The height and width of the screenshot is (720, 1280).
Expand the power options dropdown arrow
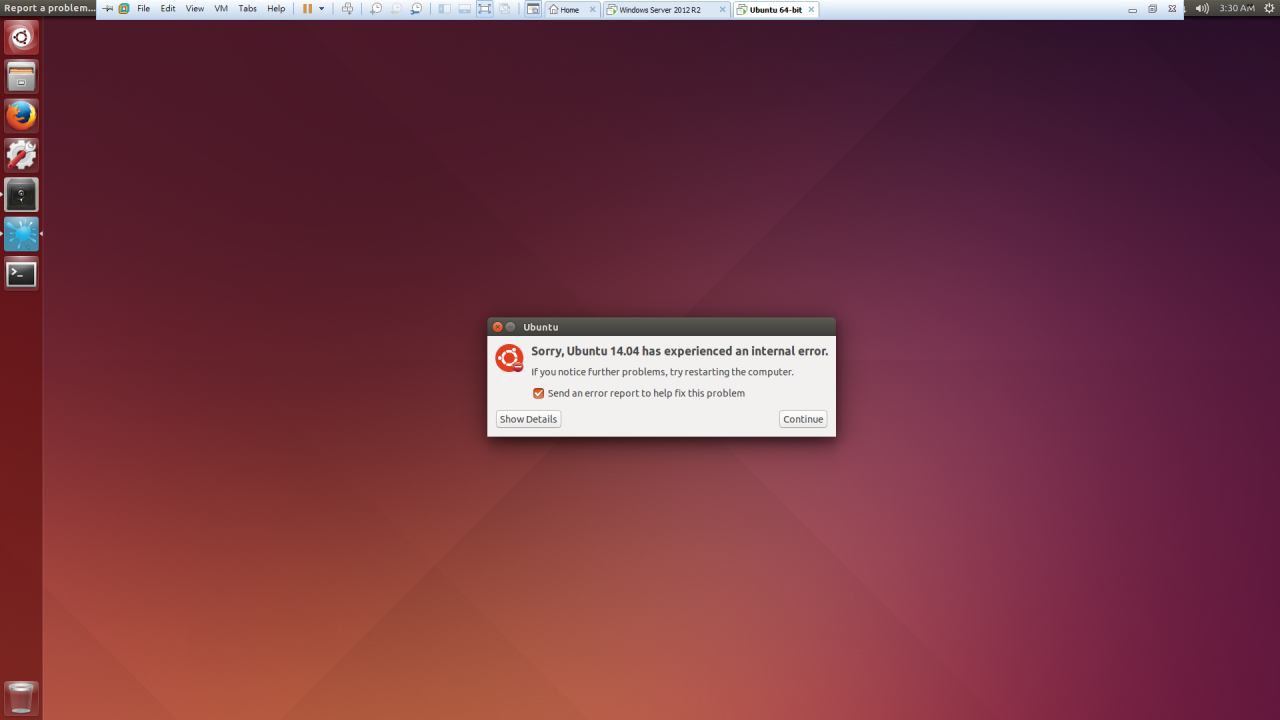pyautogui.click(x=321, y=9)
